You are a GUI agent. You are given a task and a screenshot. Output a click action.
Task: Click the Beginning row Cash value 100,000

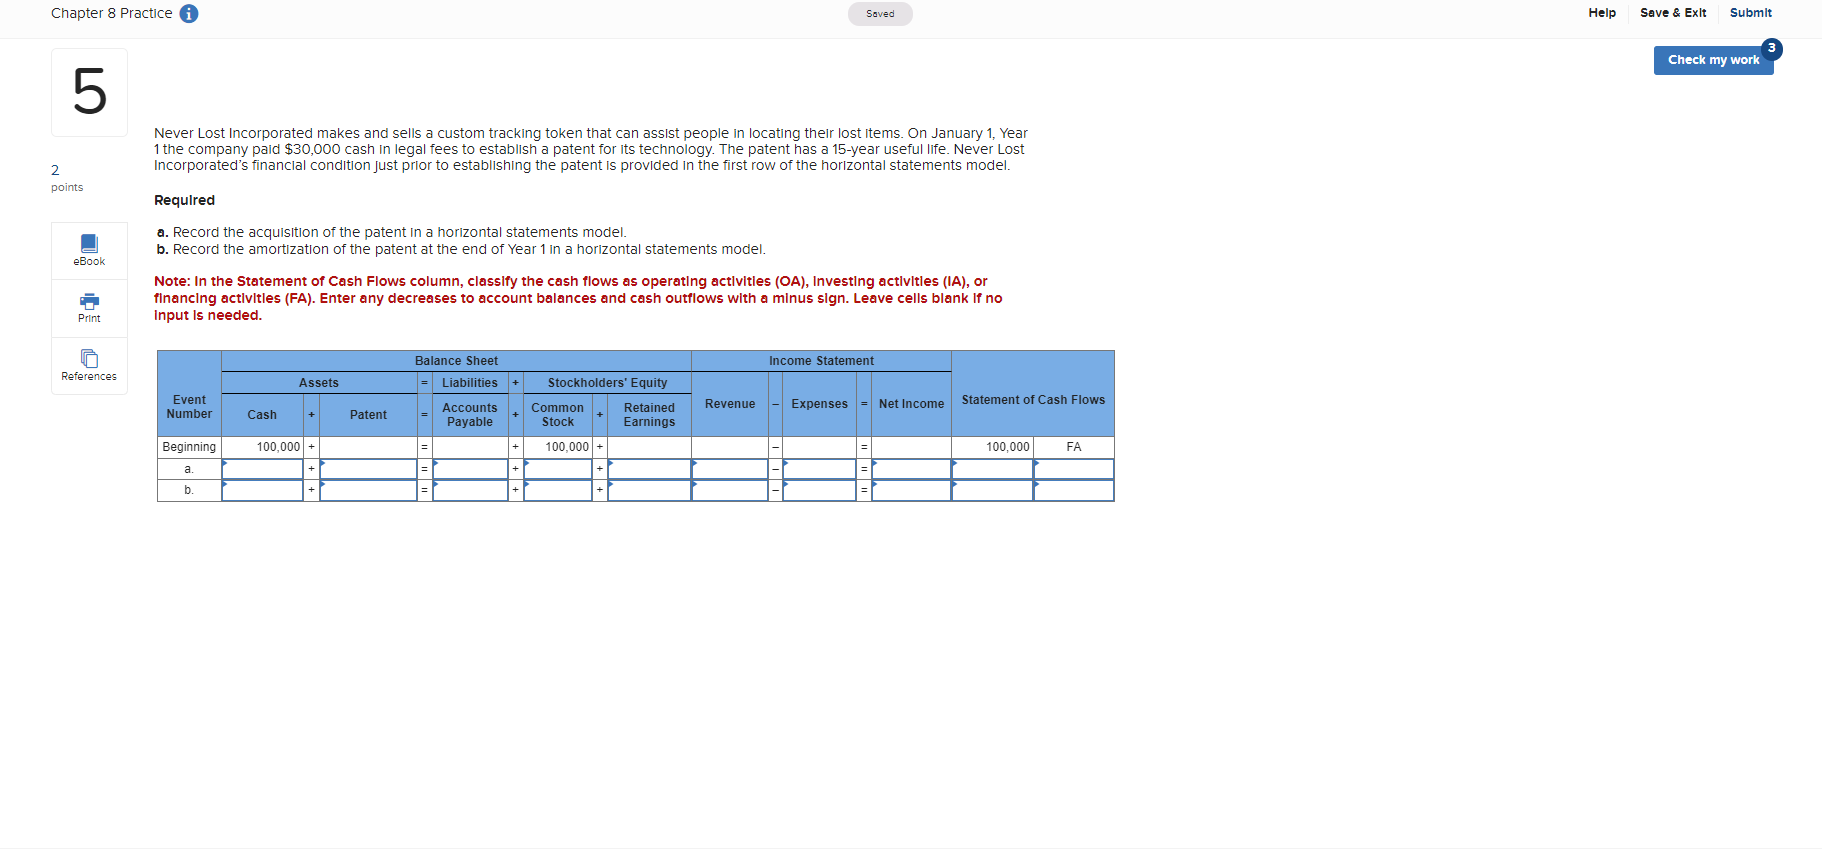pyautogui.click(x=278, y=447)
